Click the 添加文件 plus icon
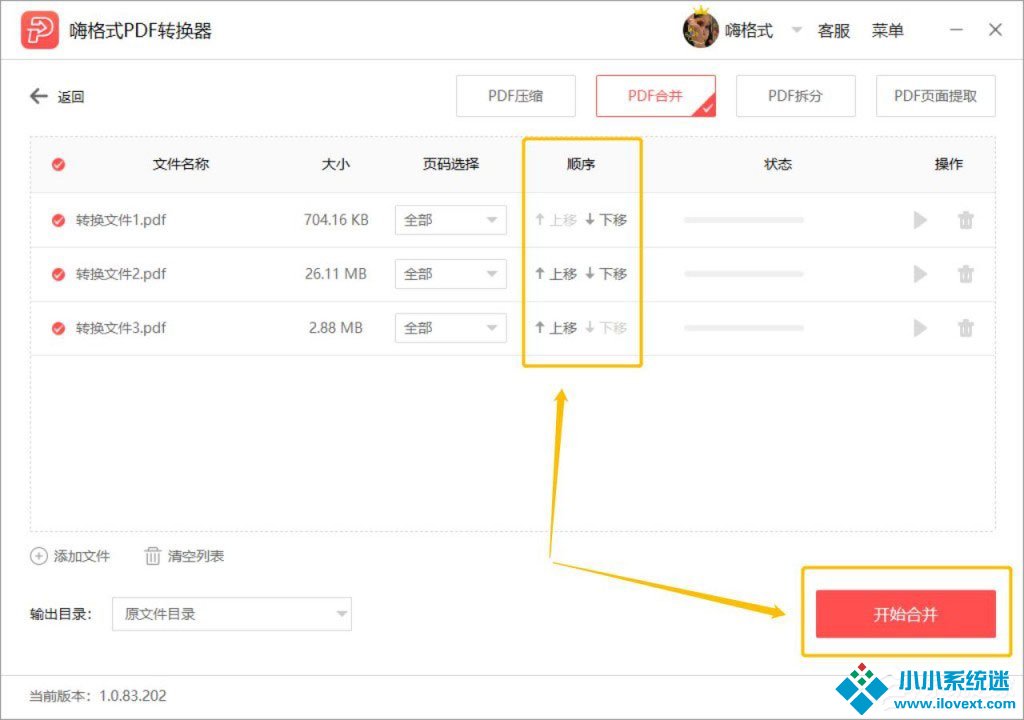The width and height of the screenshot is (1024, 720). point(39,556)
